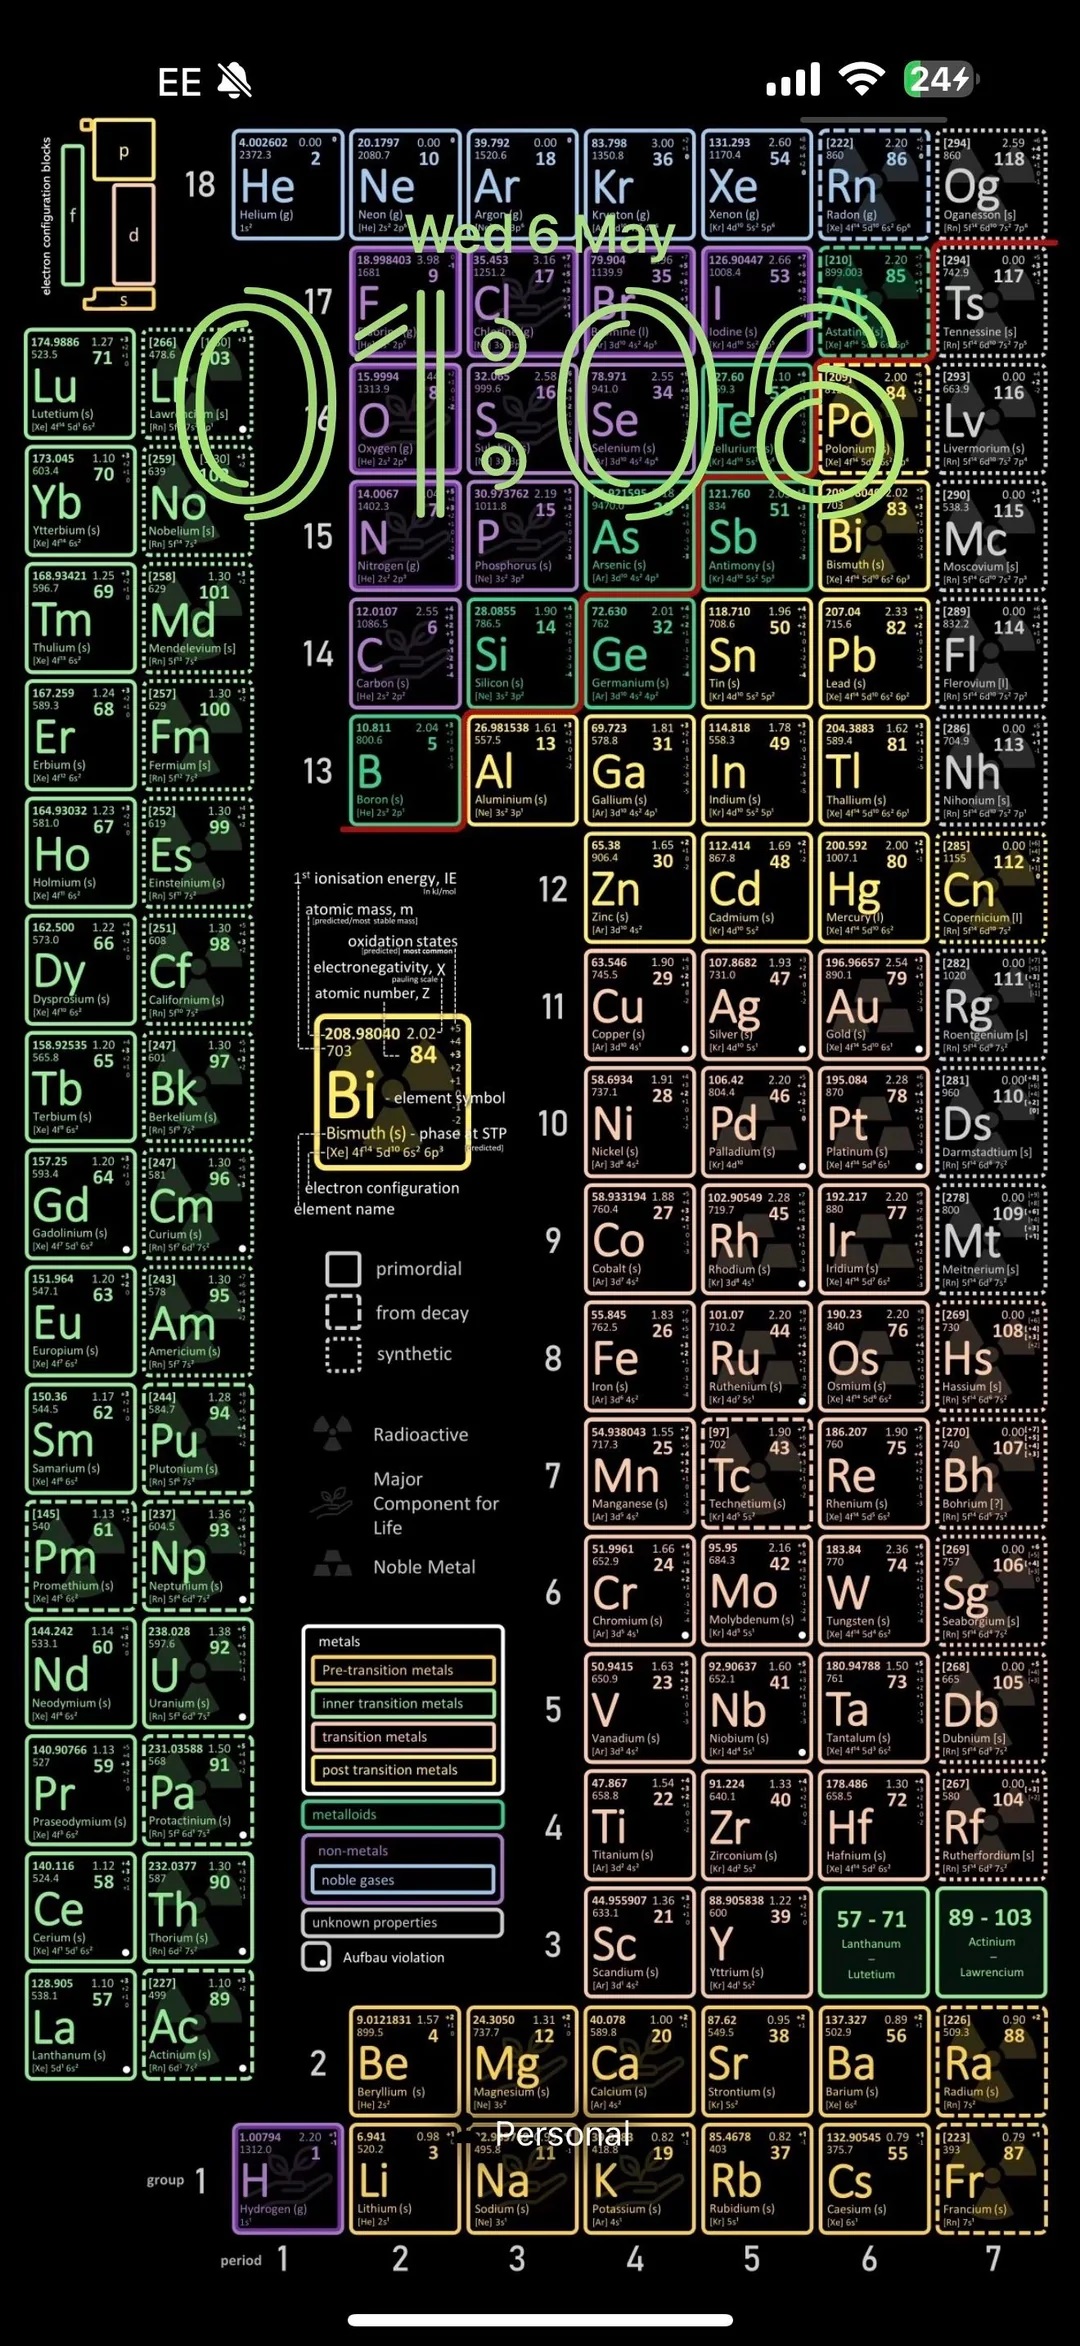Viewport: 1080px width, 2346px height.
Task: Tap the d block in the electron configuration diagram
Action: [134, 235]
